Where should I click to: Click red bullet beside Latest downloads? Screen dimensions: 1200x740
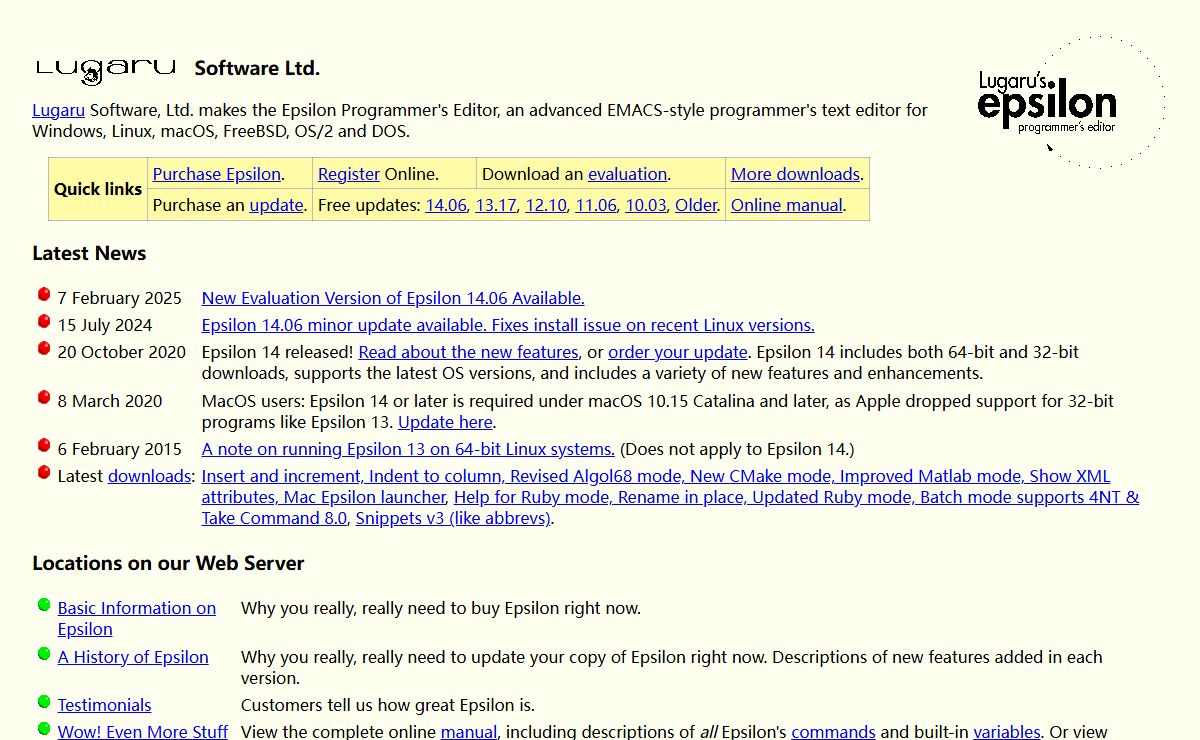pyautogui.click(x=44, y=472)
